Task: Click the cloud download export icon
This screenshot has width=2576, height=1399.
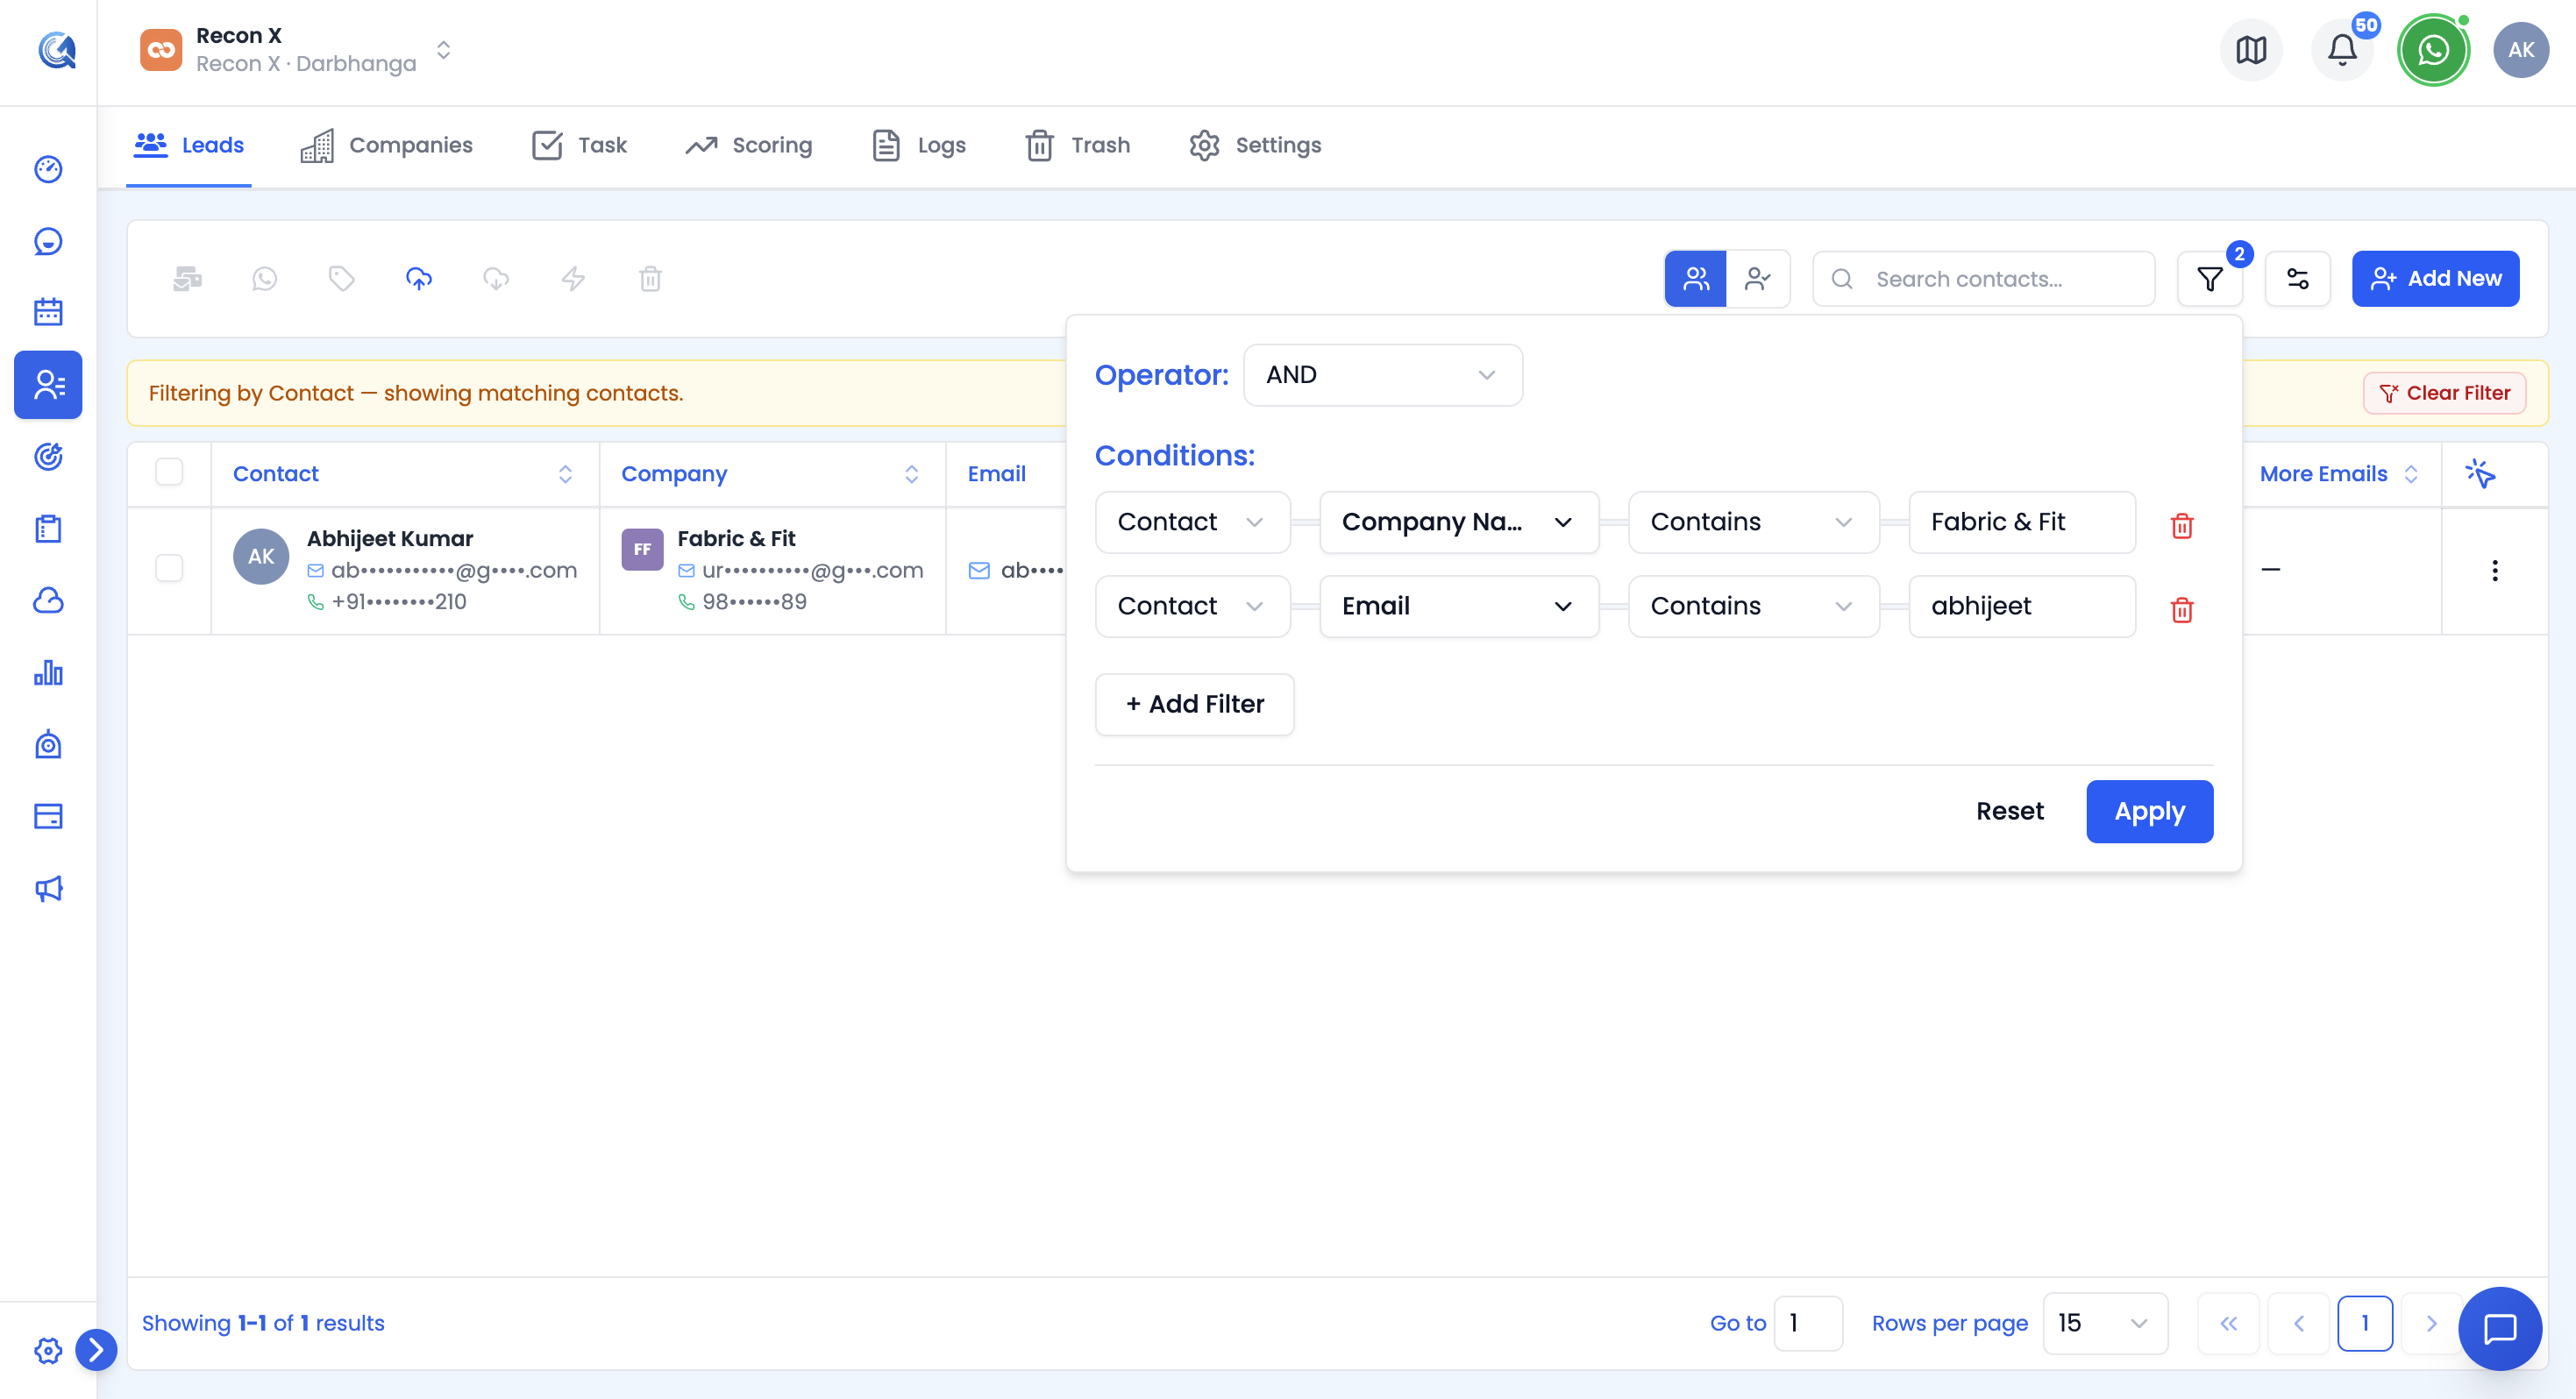Action: tap(496, 278)
